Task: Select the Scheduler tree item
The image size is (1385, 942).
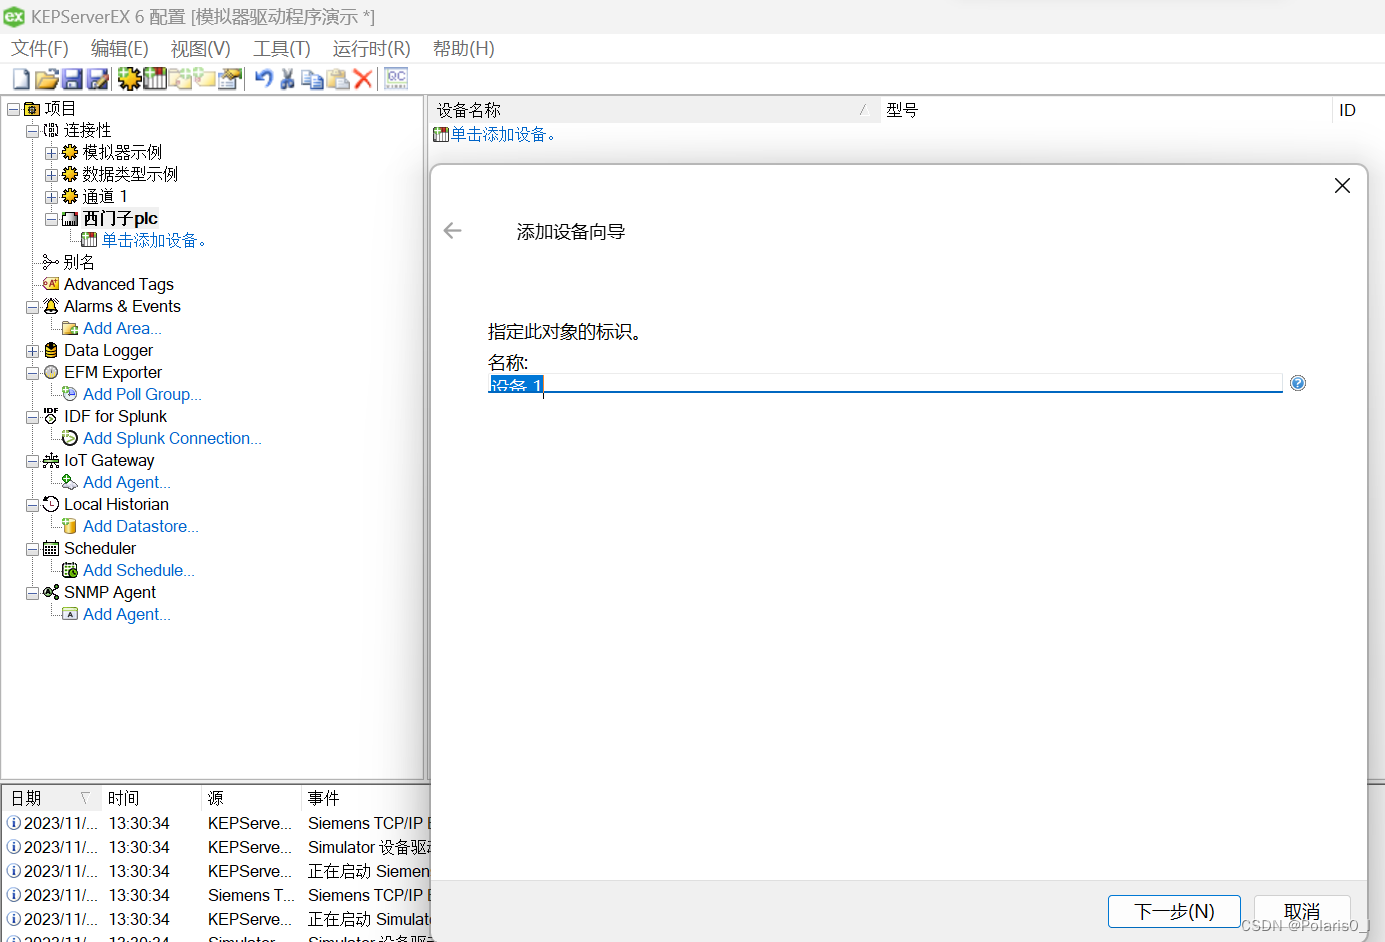Action: [x=100, y=548]
